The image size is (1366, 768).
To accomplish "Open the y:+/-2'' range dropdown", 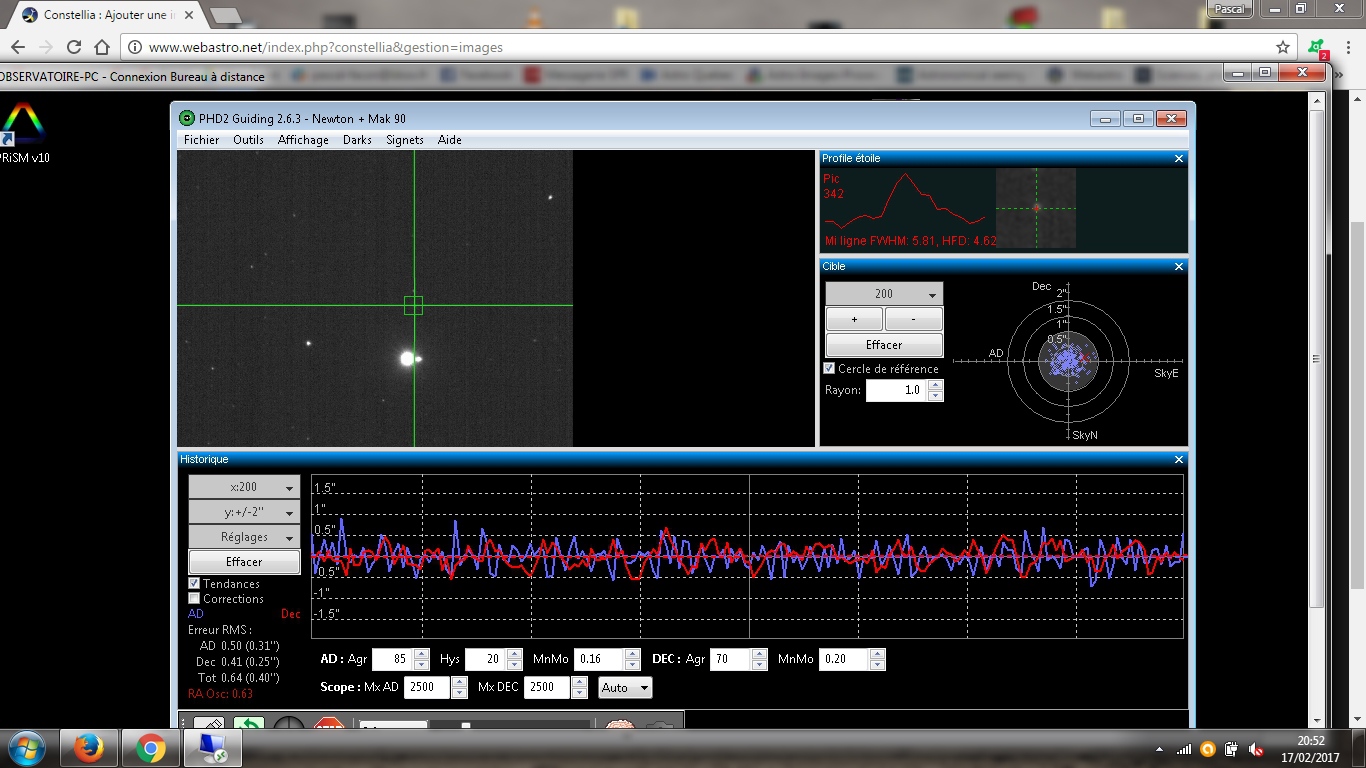I will point(244,512).
